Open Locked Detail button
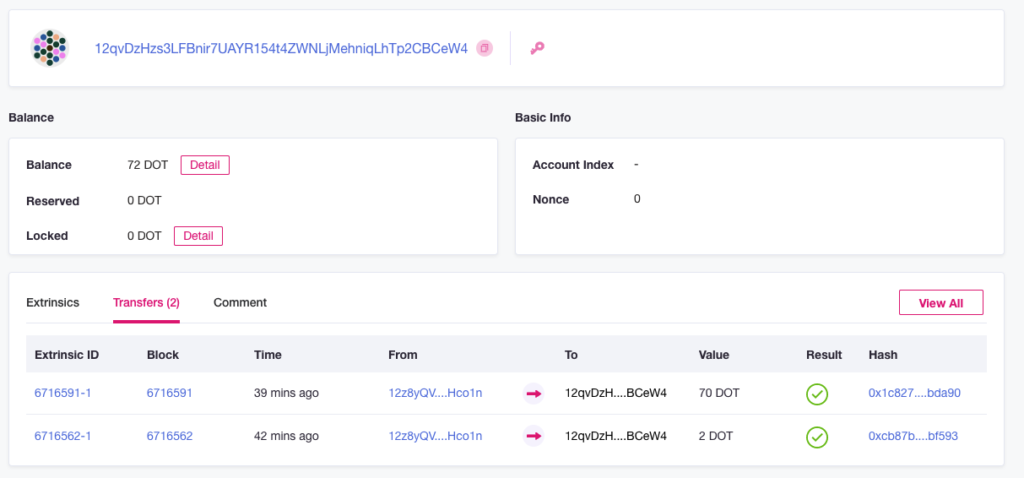Screen dimensions: 1024x478 pyautogui.click(x=199, y=236)
